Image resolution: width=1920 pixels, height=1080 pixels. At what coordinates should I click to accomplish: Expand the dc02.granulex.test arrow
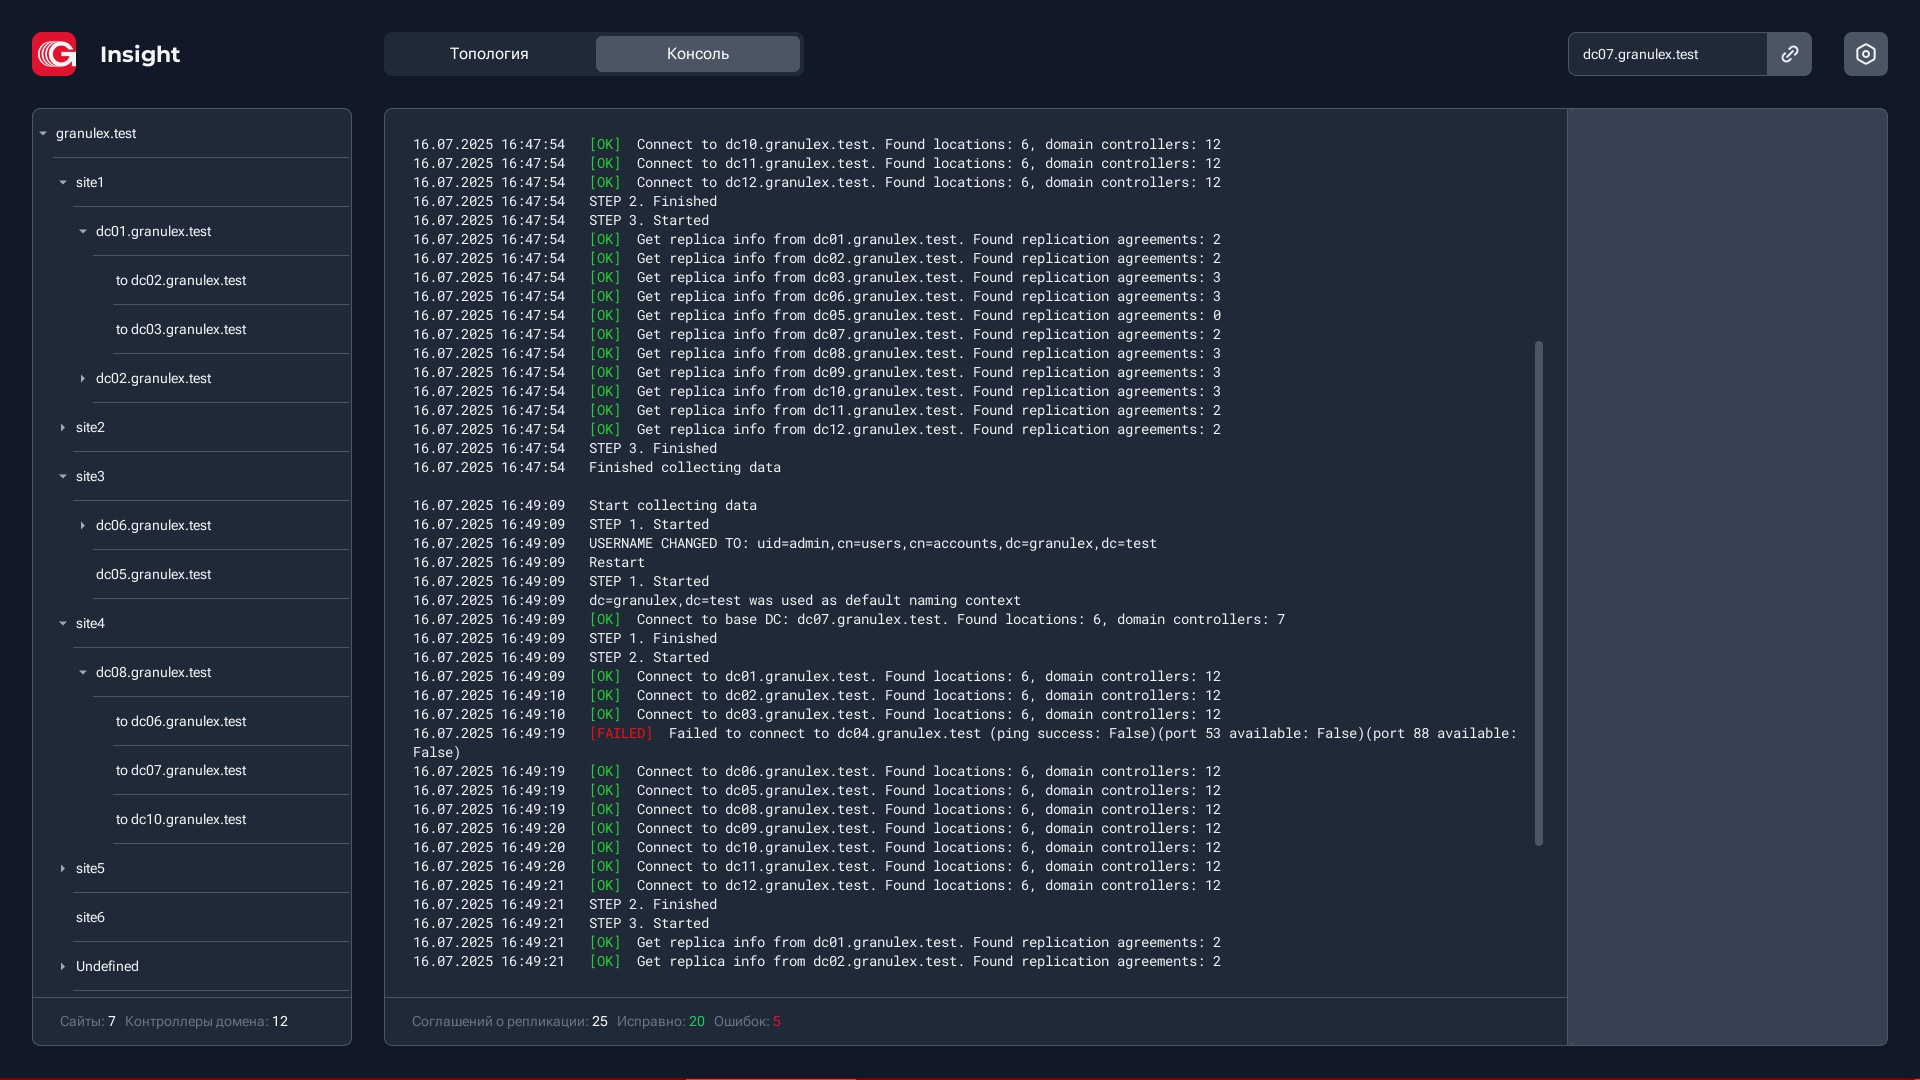pyautogui.click(x=83, y=378)
